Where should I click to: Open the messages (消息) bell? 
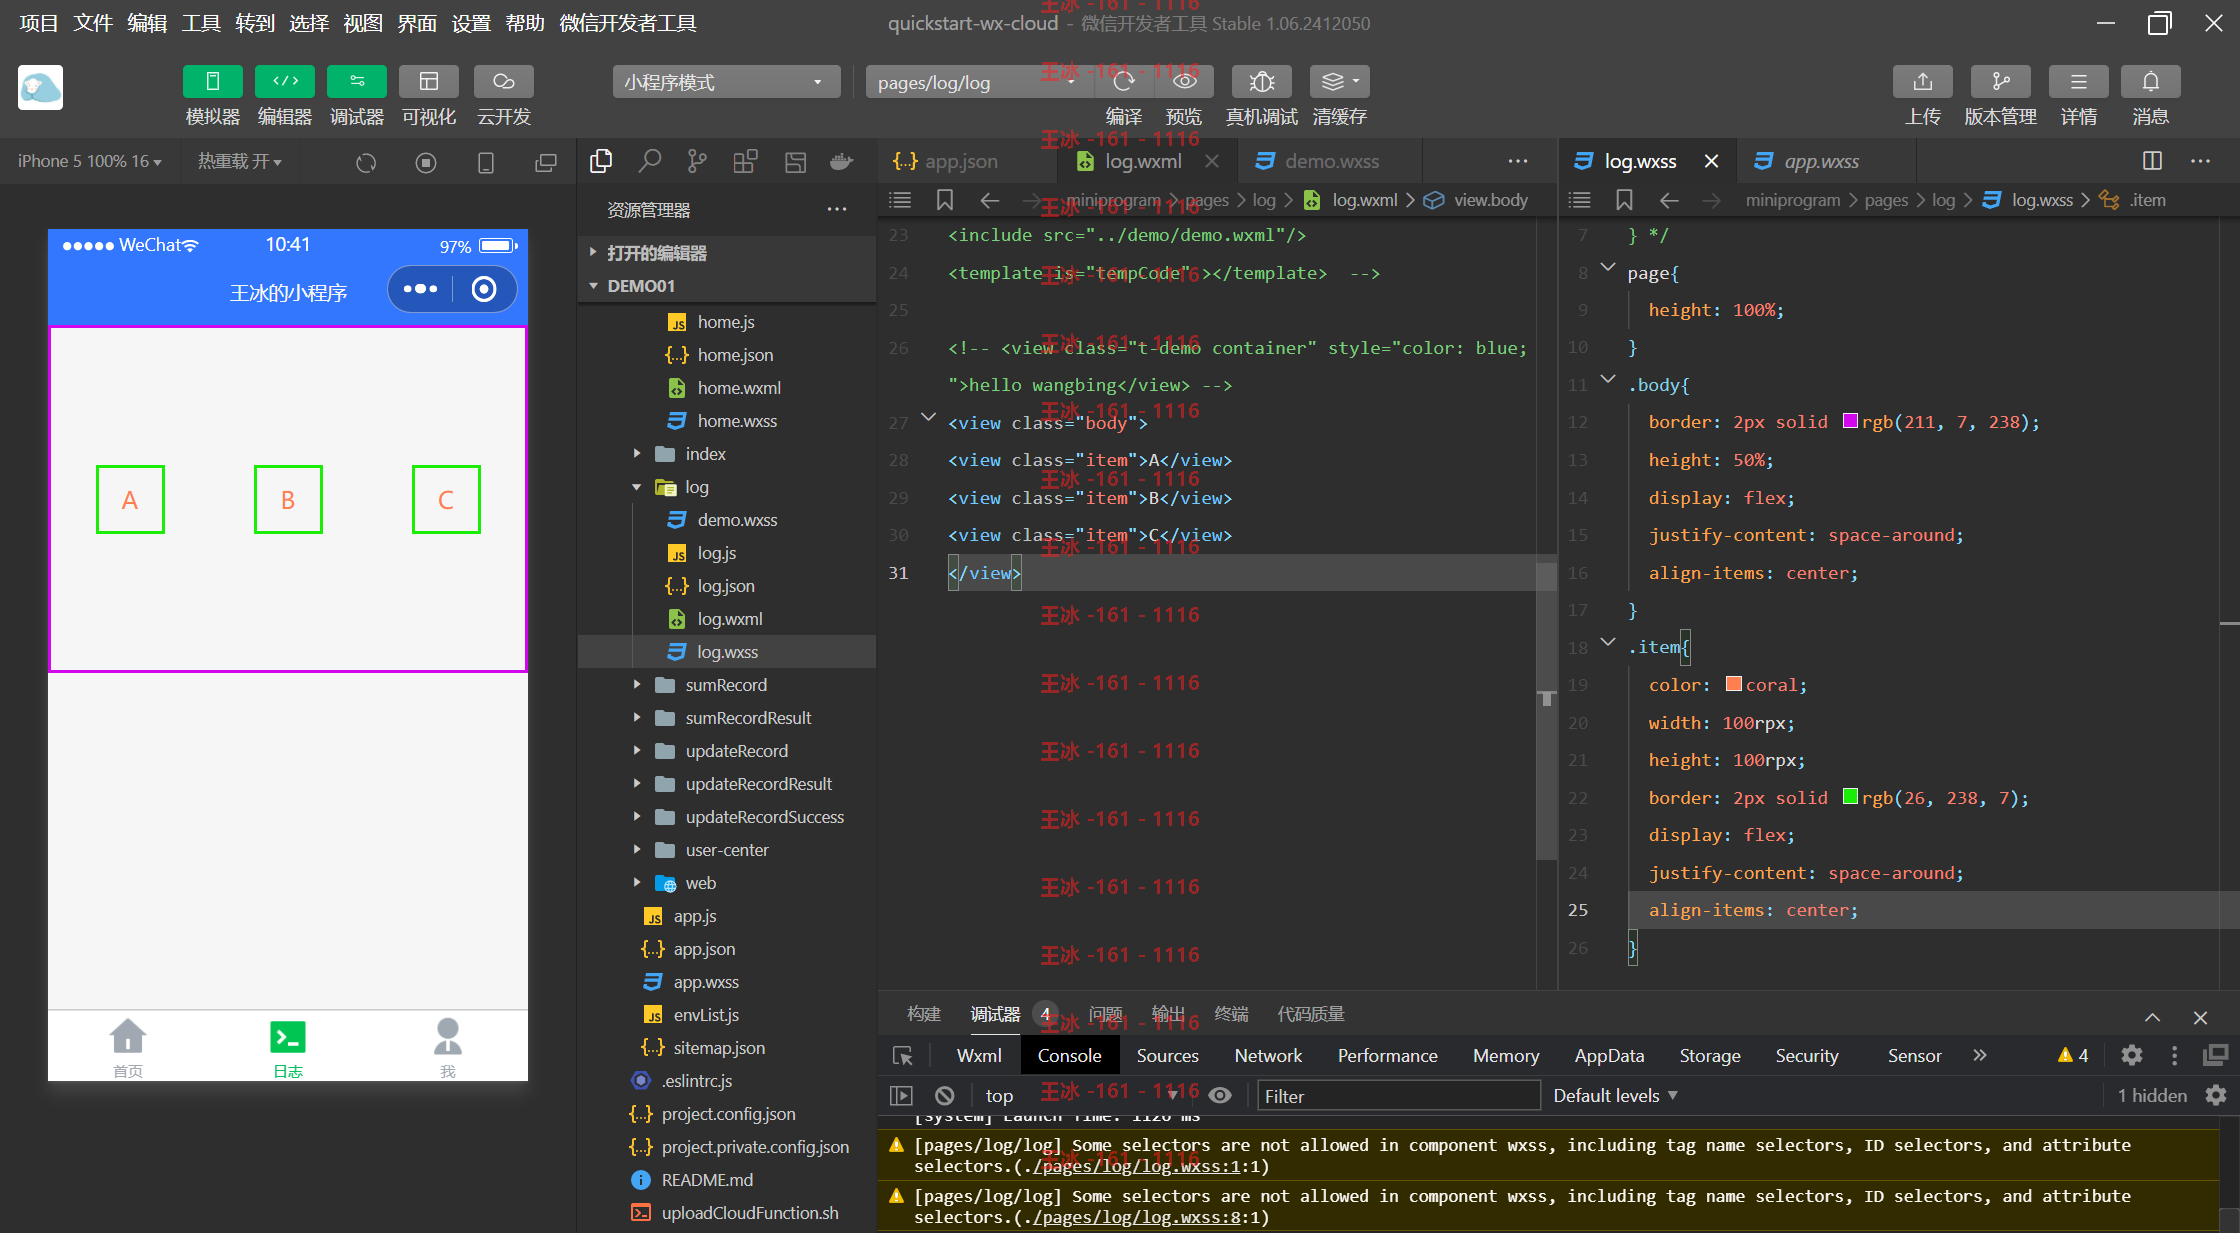tap(2150, 82)
